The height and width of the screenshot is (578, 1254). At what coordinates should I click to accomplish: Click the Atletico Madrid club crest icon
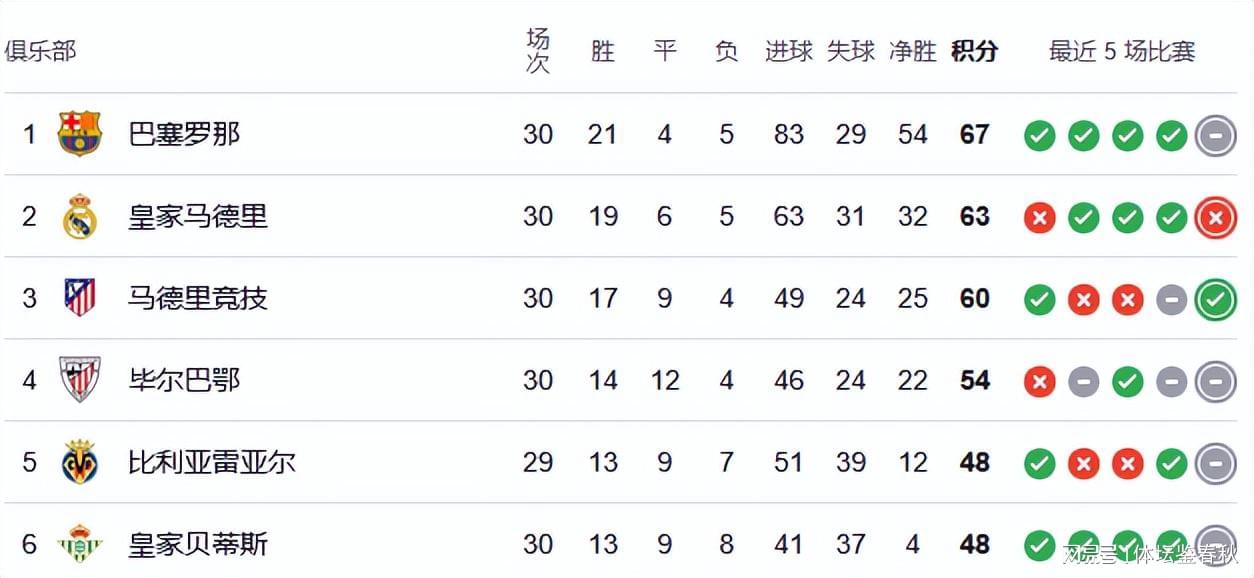coord(80,298)
